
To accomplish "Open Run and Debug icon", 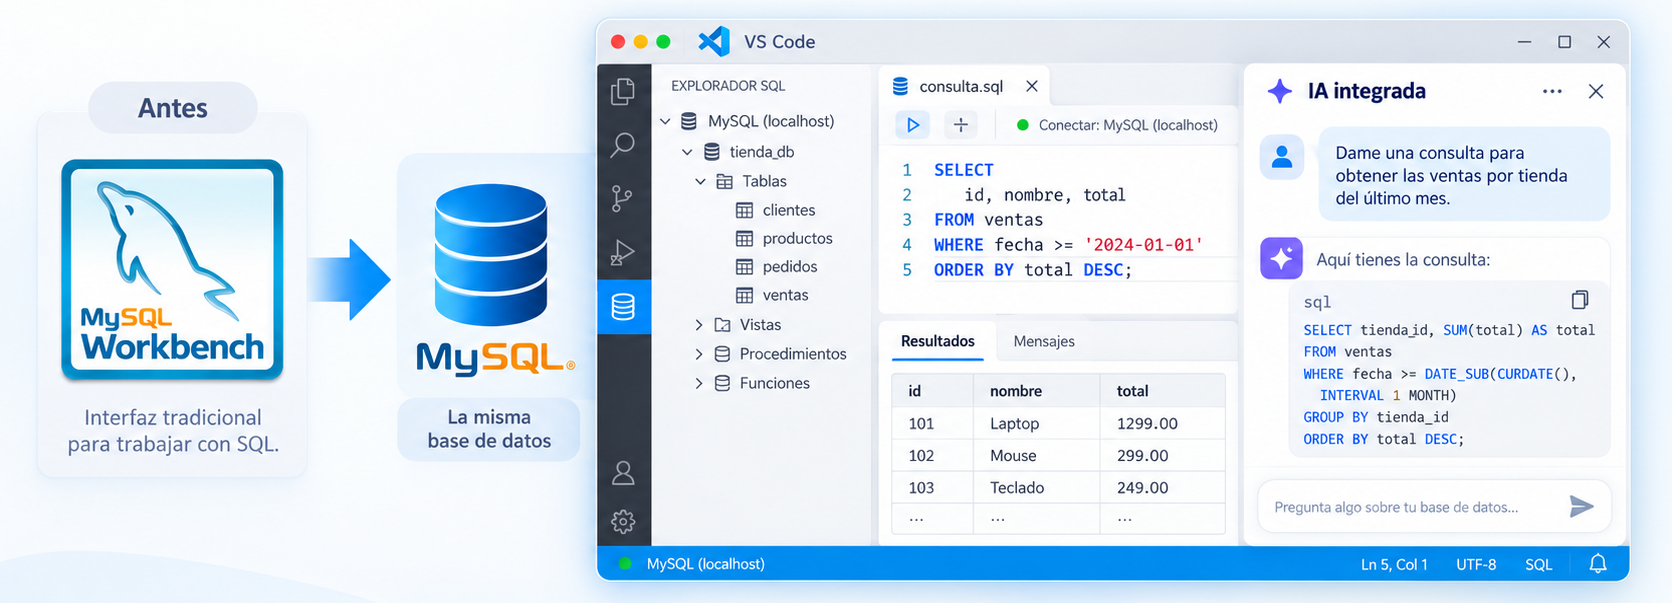I will coord(623,252).
